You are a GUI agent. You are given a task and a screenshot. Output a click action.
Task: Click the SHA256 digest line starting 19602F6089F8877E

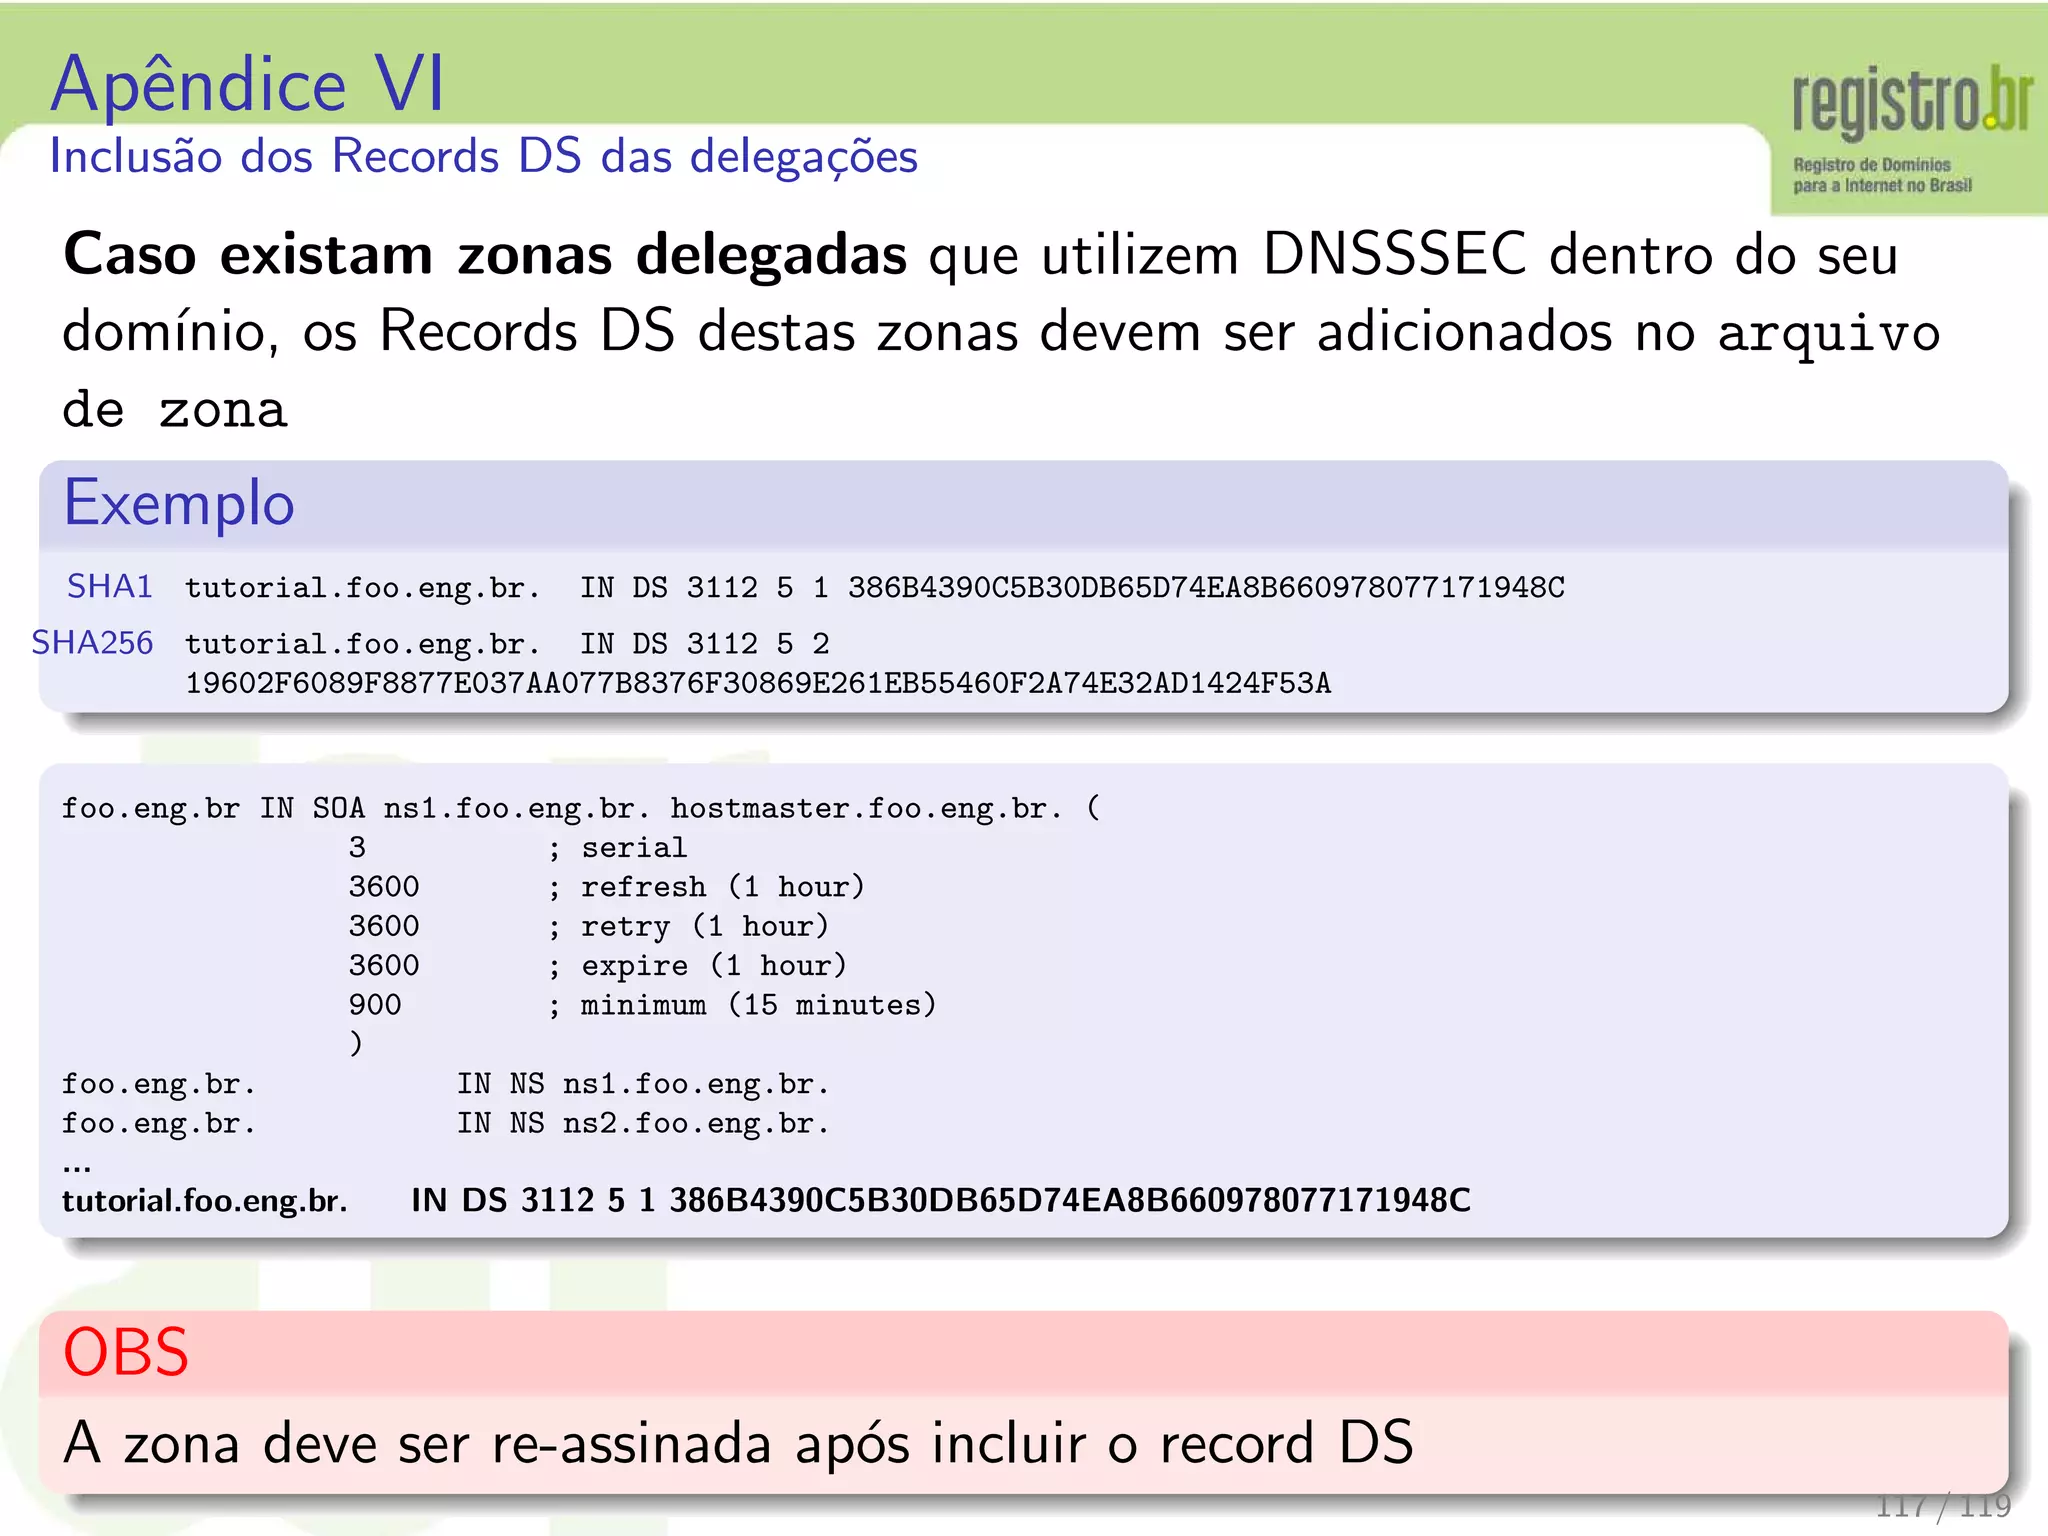click(x=758, y=683)
